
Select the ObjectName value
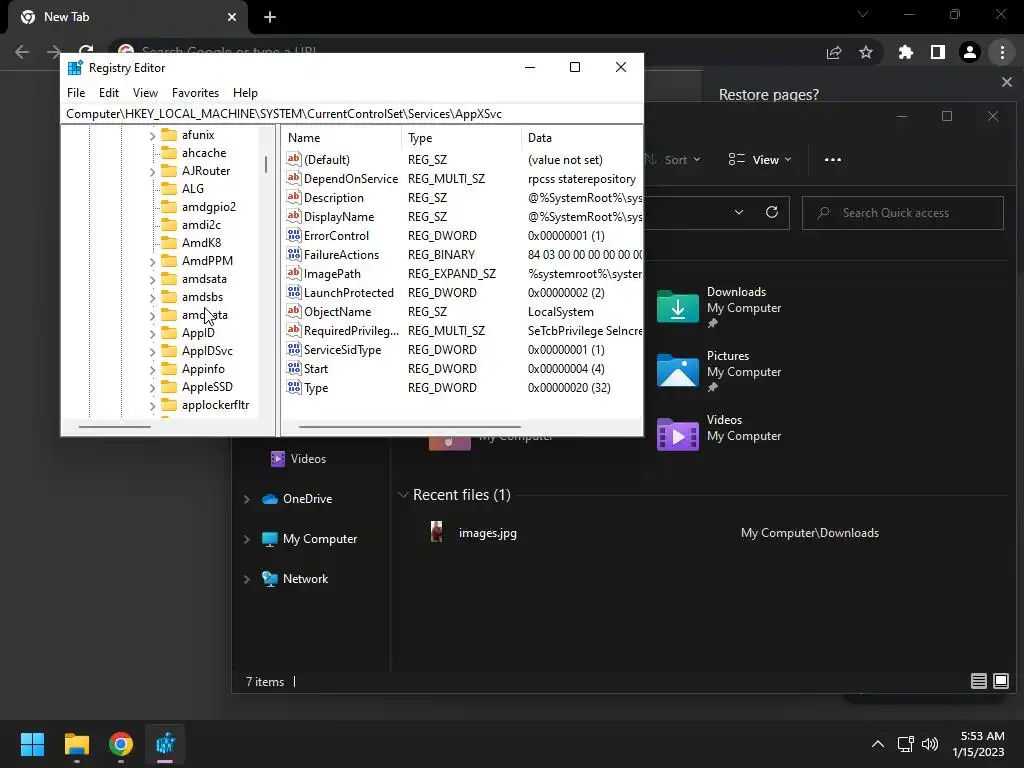[x=337, y=312]
